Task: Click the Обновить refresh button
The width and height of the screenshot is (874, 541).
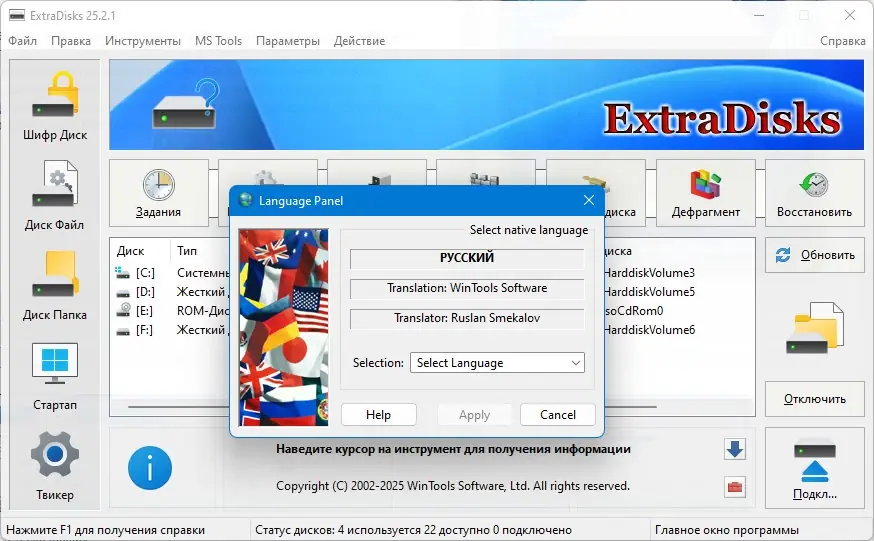Action: coord(814,255)
